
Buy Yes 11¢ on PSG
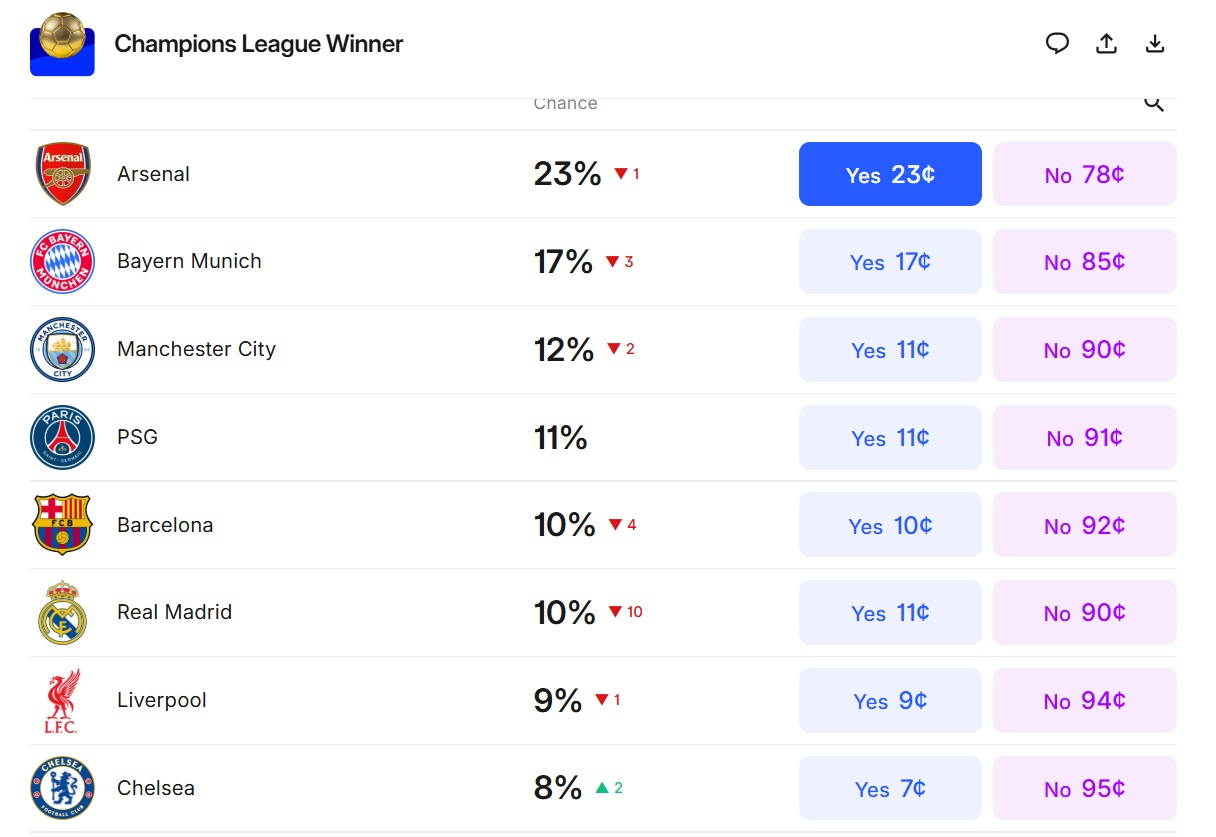[890, 438]
